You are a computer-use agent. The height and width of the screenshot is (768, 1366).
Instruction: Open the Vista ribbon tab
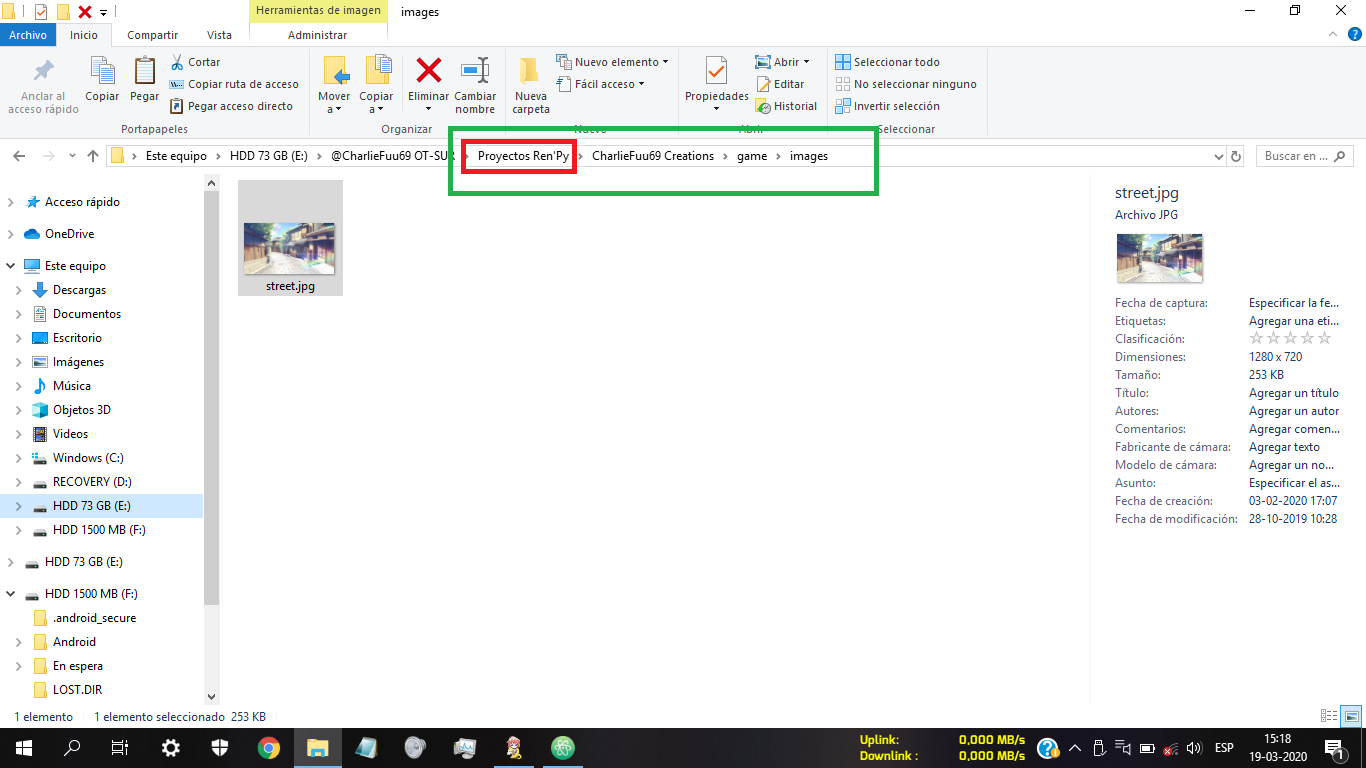[x=219, y=35]
